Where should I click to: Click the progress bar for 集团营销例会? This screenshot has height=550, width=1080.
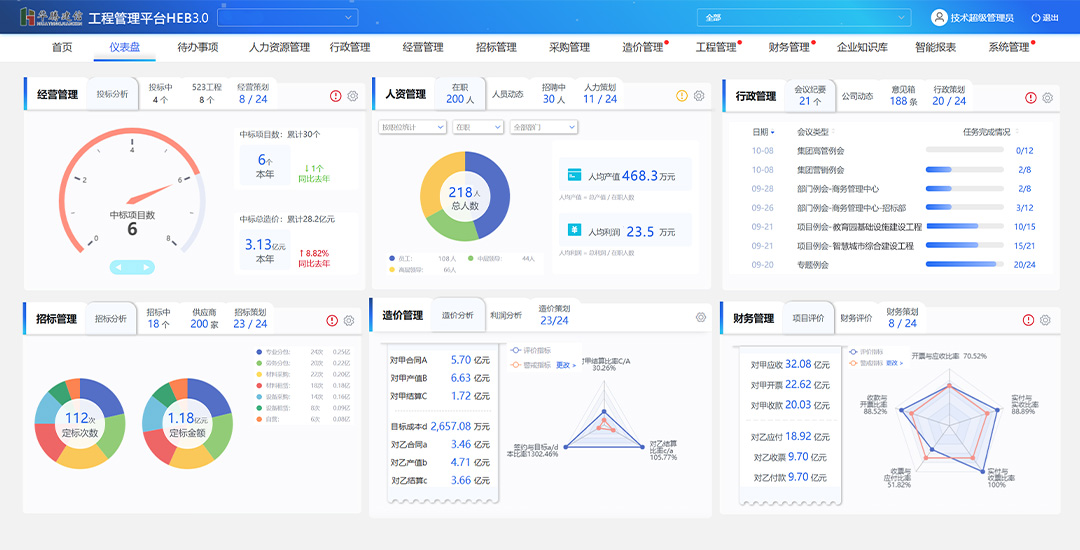pyautogui.click(x=964, y=169)
